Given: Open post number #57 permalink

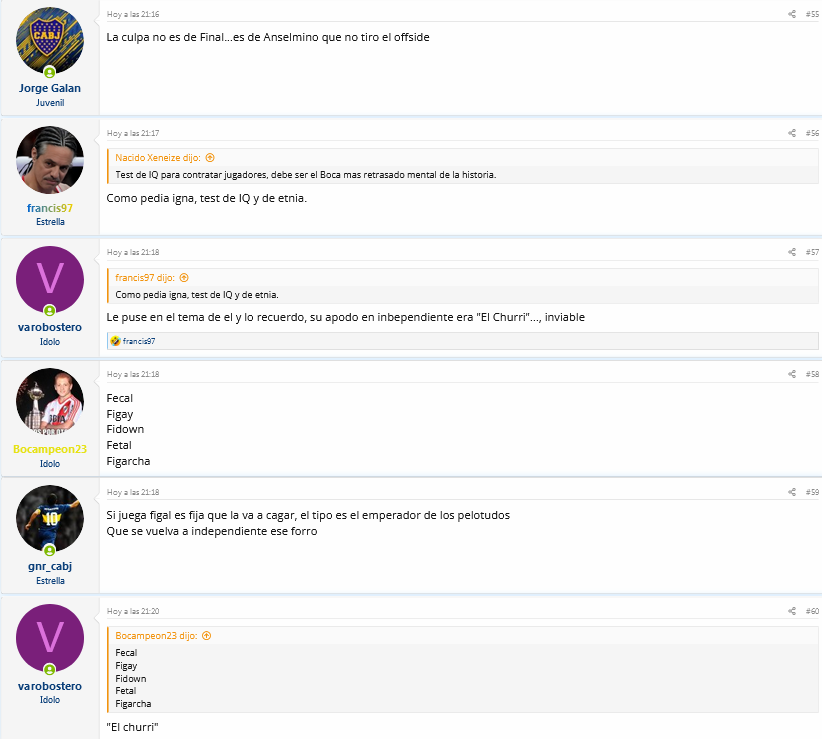Looking at the screenshot, I should (812, 252).
